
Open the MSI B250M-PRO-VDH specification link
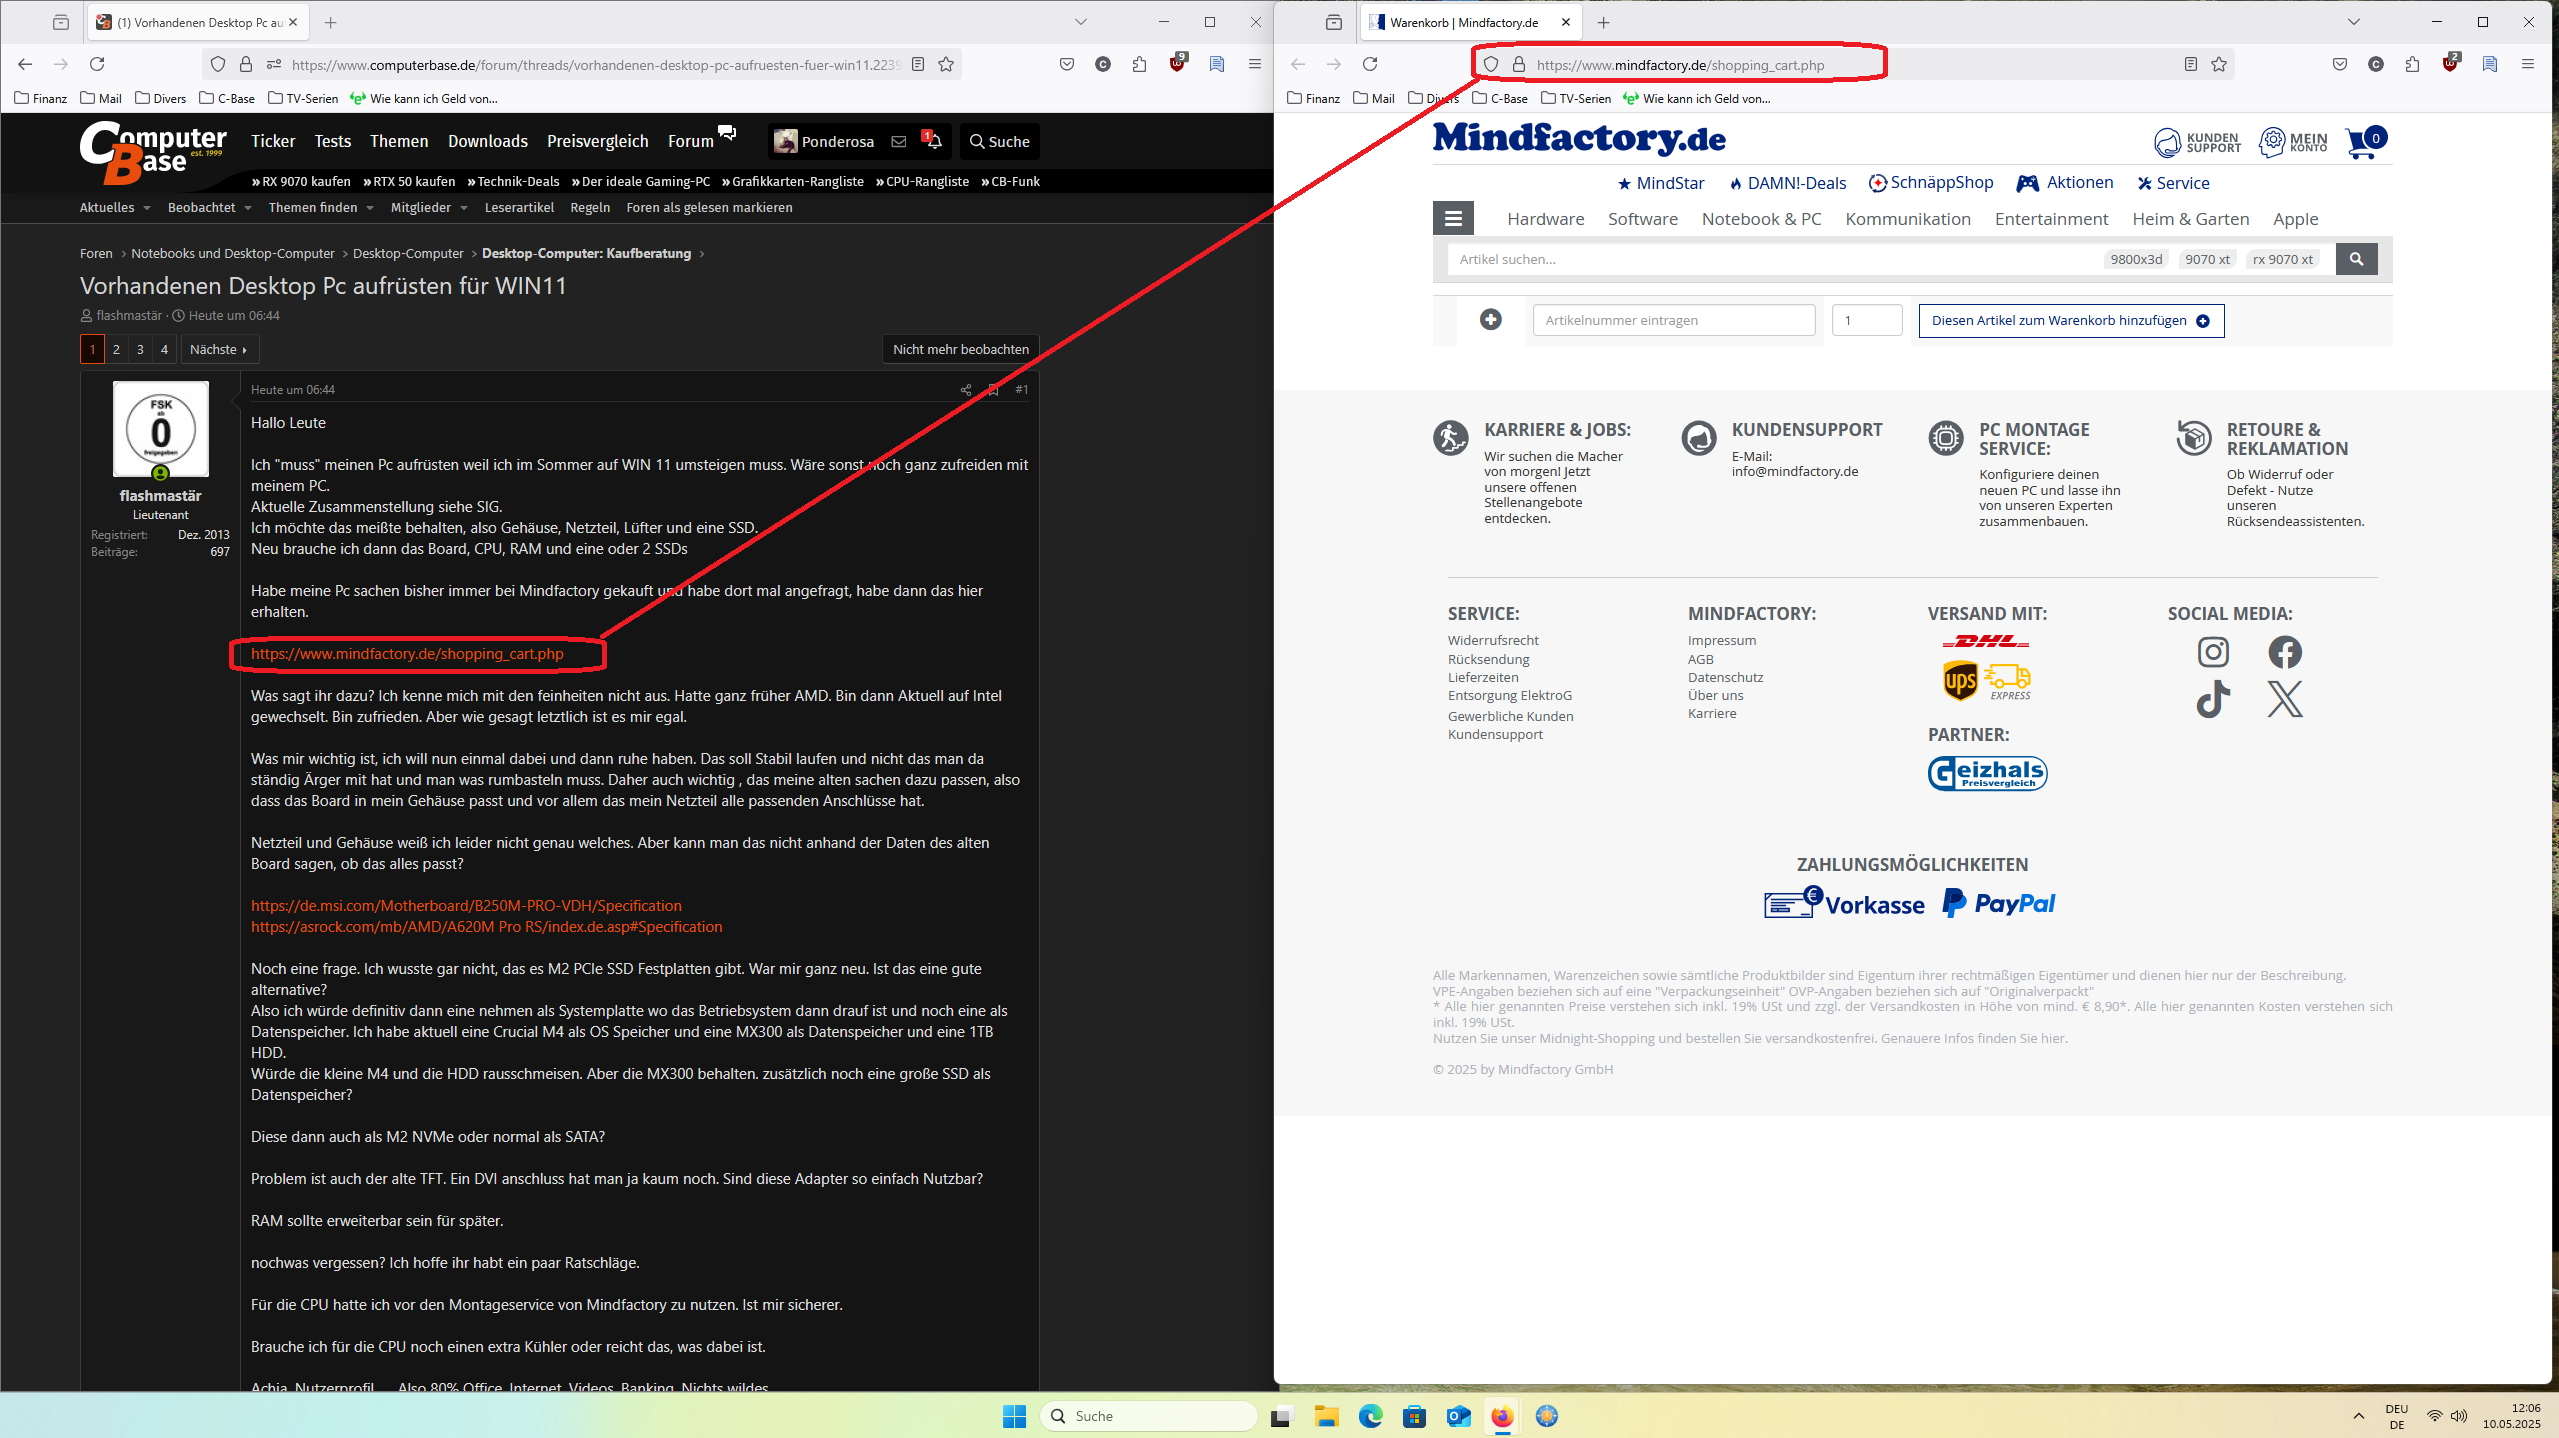[x=466, y=906]
